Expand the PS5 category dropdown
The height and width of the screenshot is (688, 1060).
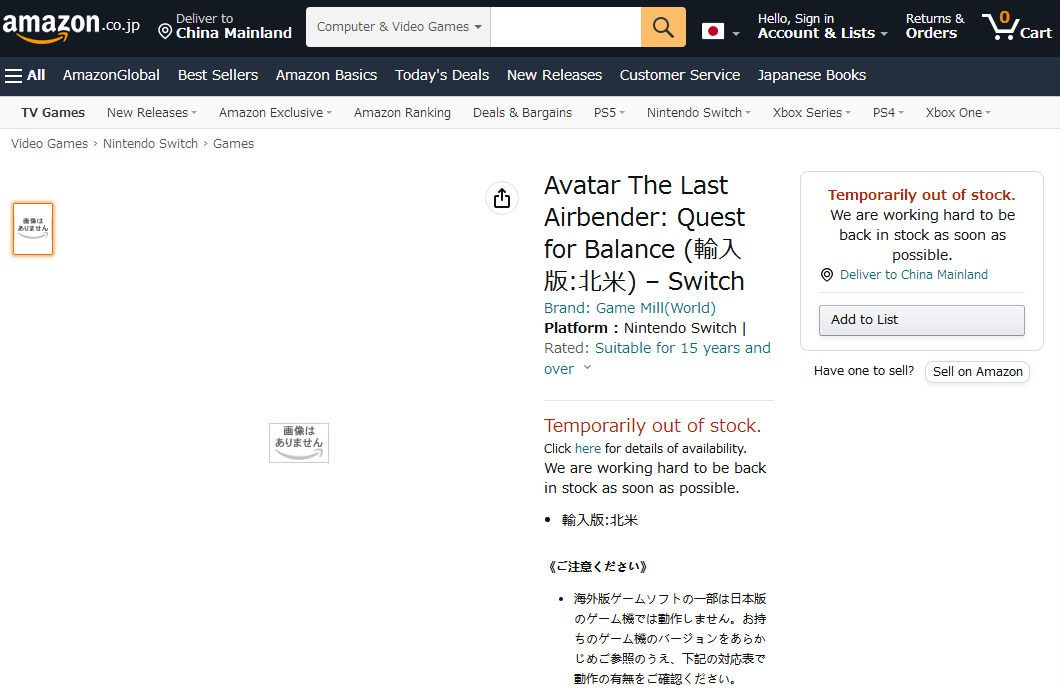609,113
